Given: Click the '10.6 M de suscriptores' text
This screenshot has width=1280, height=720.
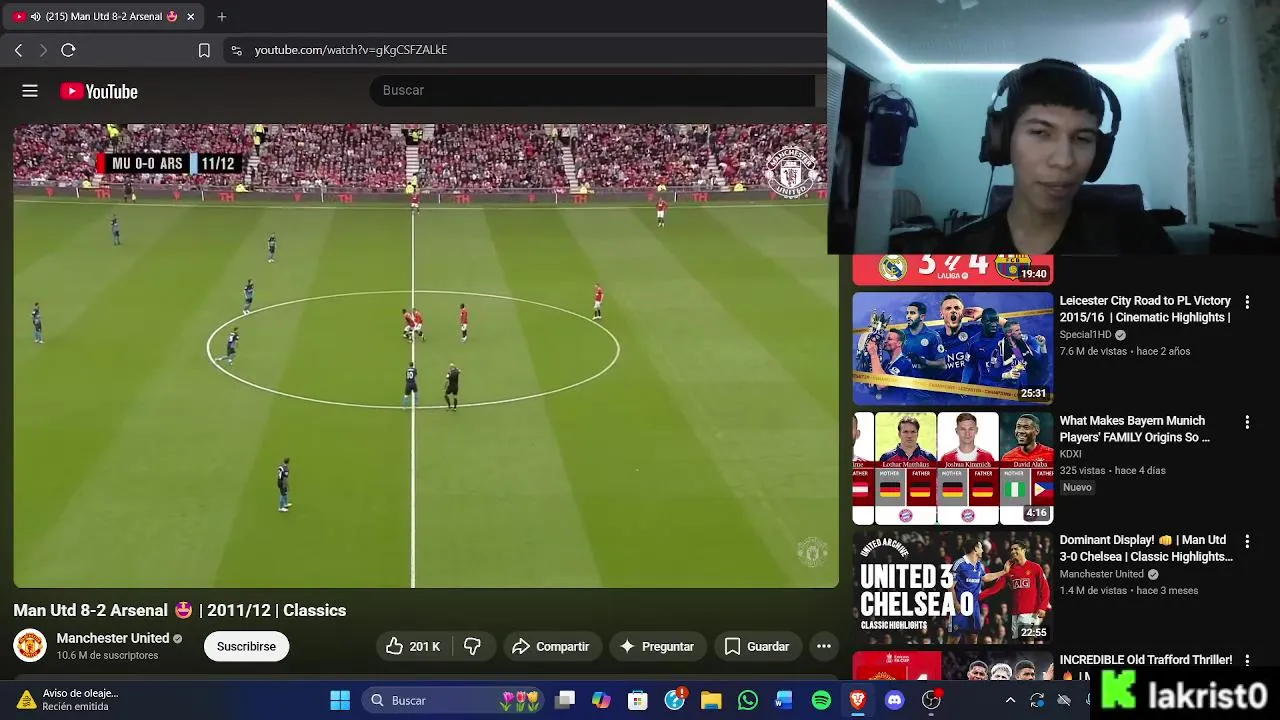Looking at the screenshot, I should coord(107,655).
